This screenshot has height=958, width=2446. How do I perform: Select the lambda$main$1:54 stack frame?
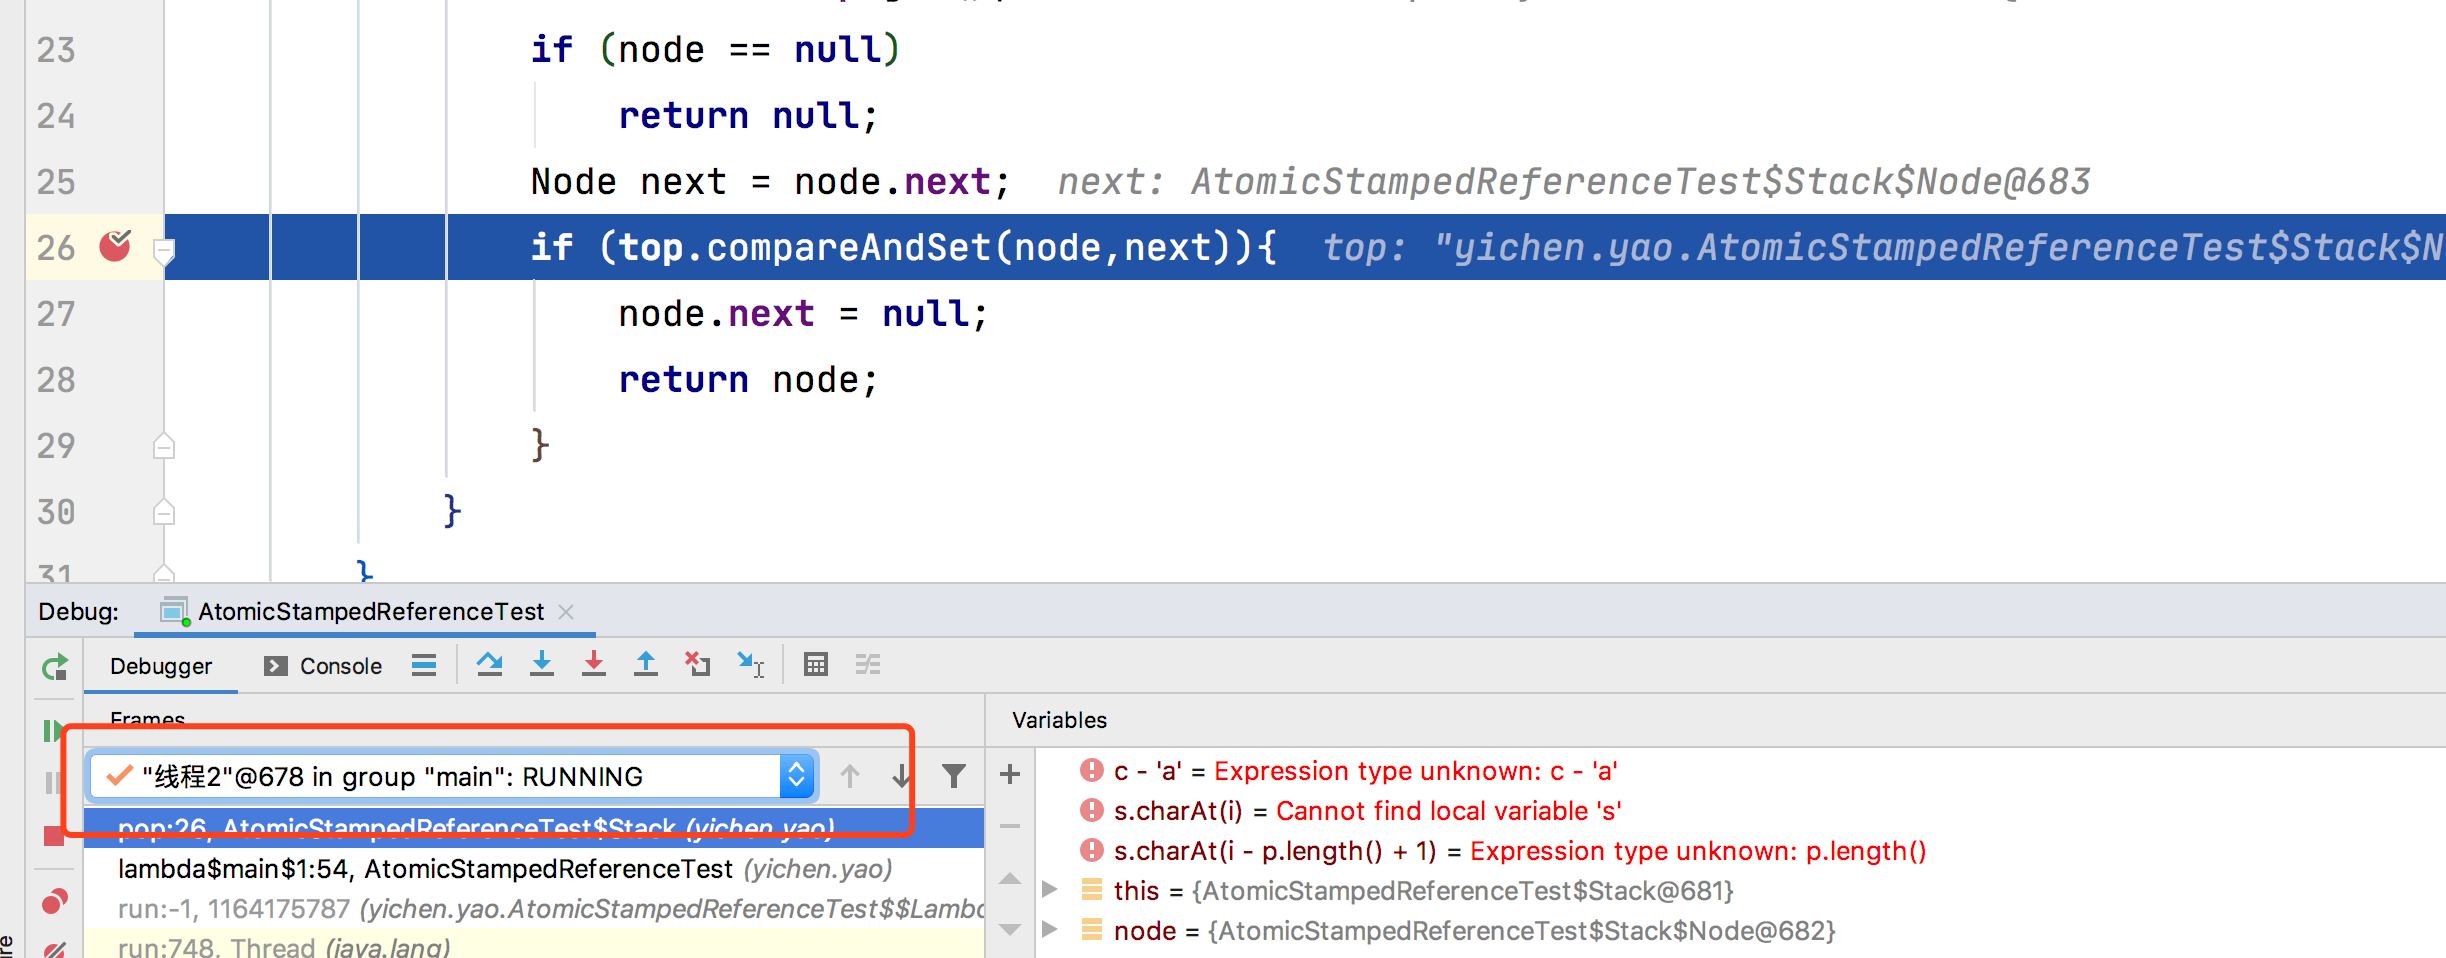(505, 869)
